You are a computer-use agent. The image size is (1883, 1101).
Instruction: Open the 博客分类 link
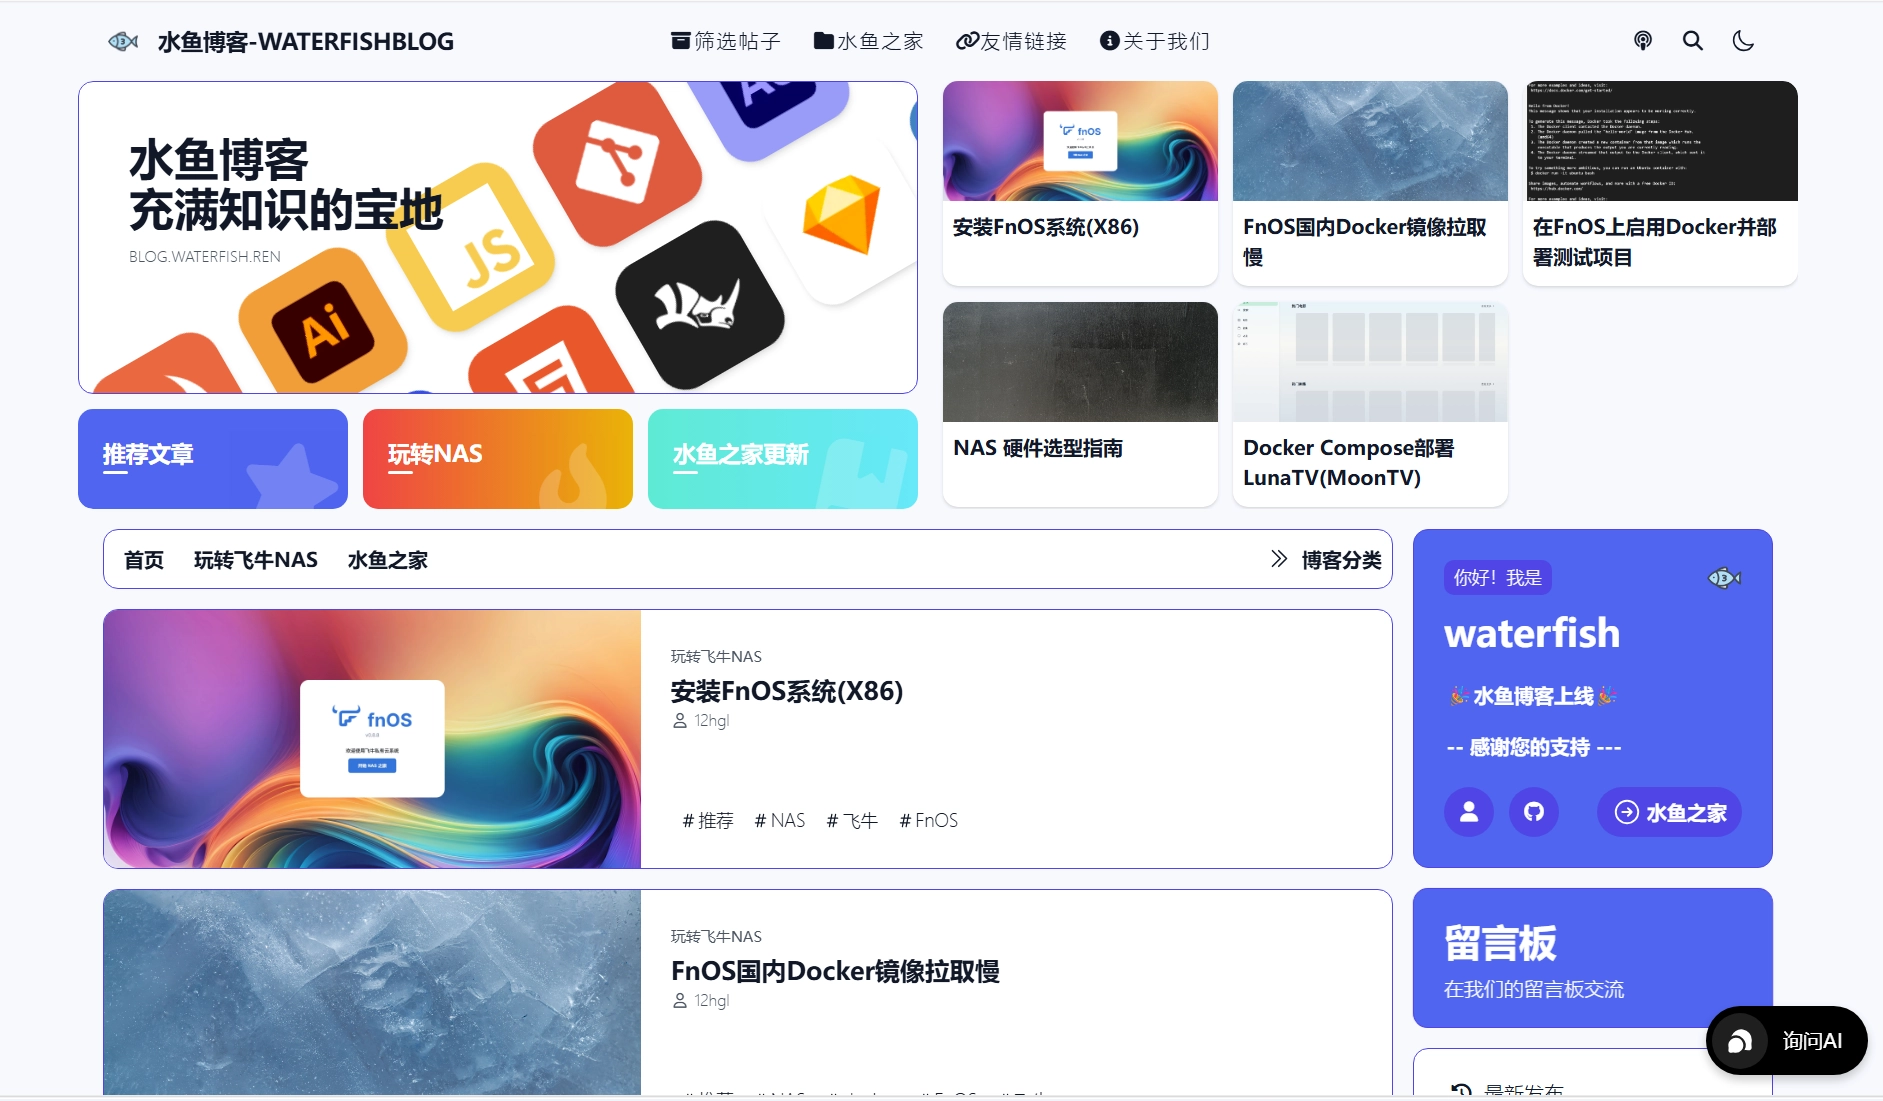(1342, 560)
